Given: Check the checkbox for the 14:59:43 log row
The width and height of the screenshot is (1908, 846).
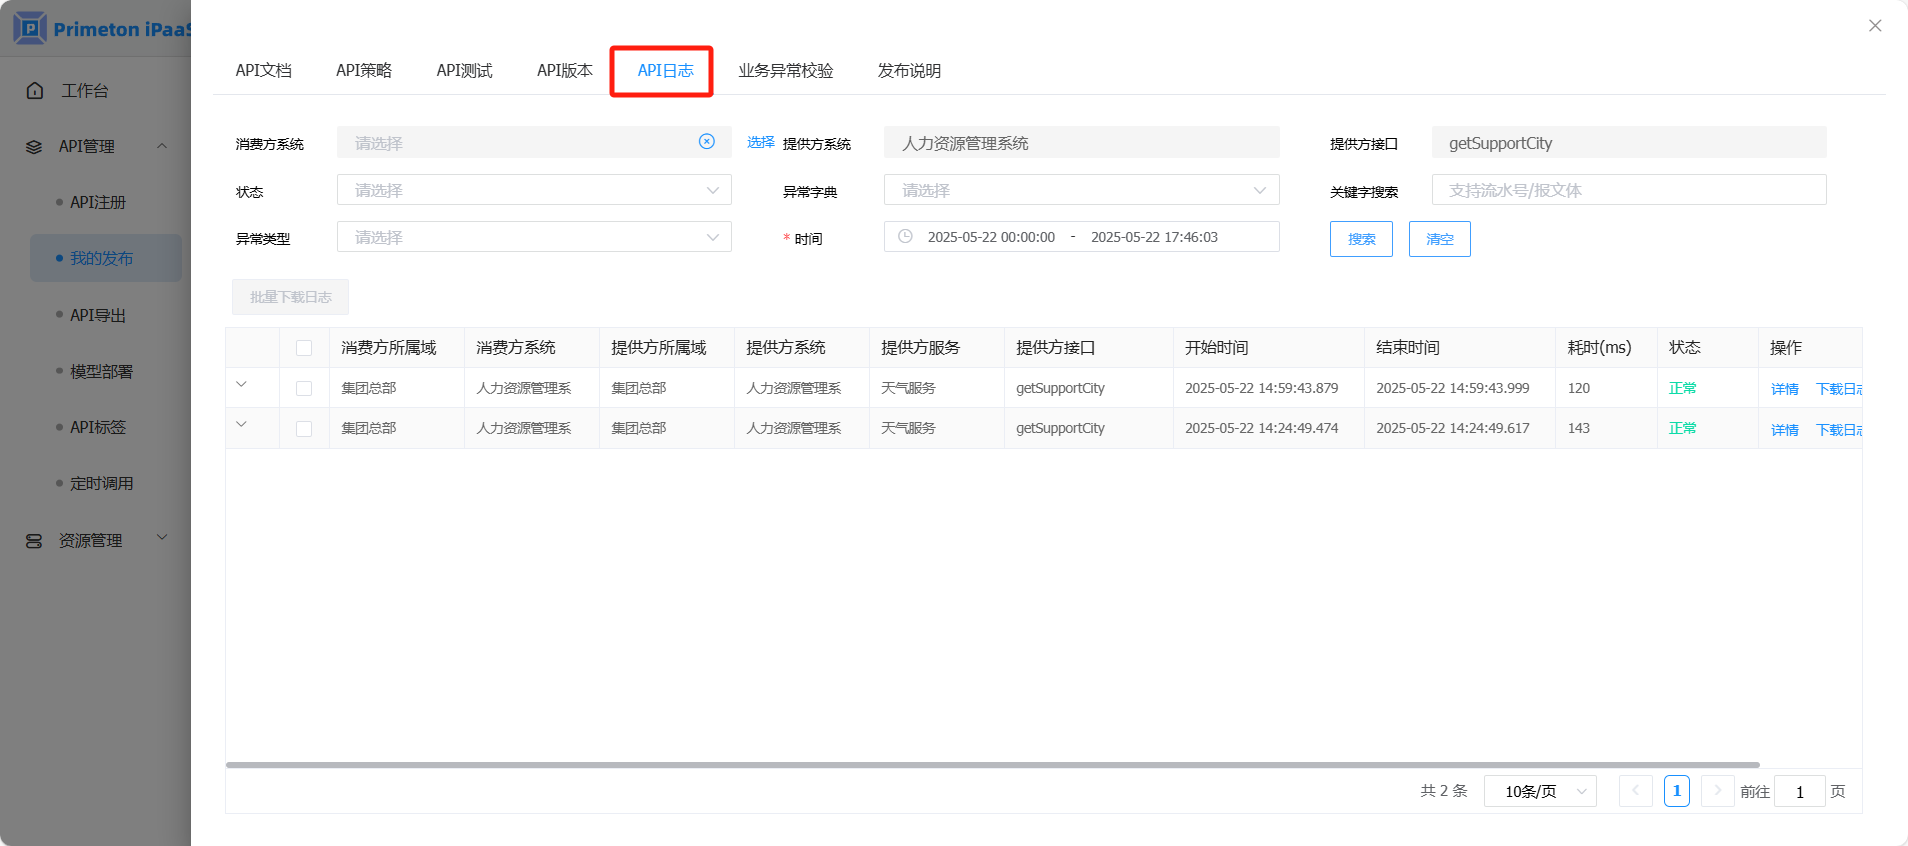Looking at the screenshot, I should [x=304, y=389].
